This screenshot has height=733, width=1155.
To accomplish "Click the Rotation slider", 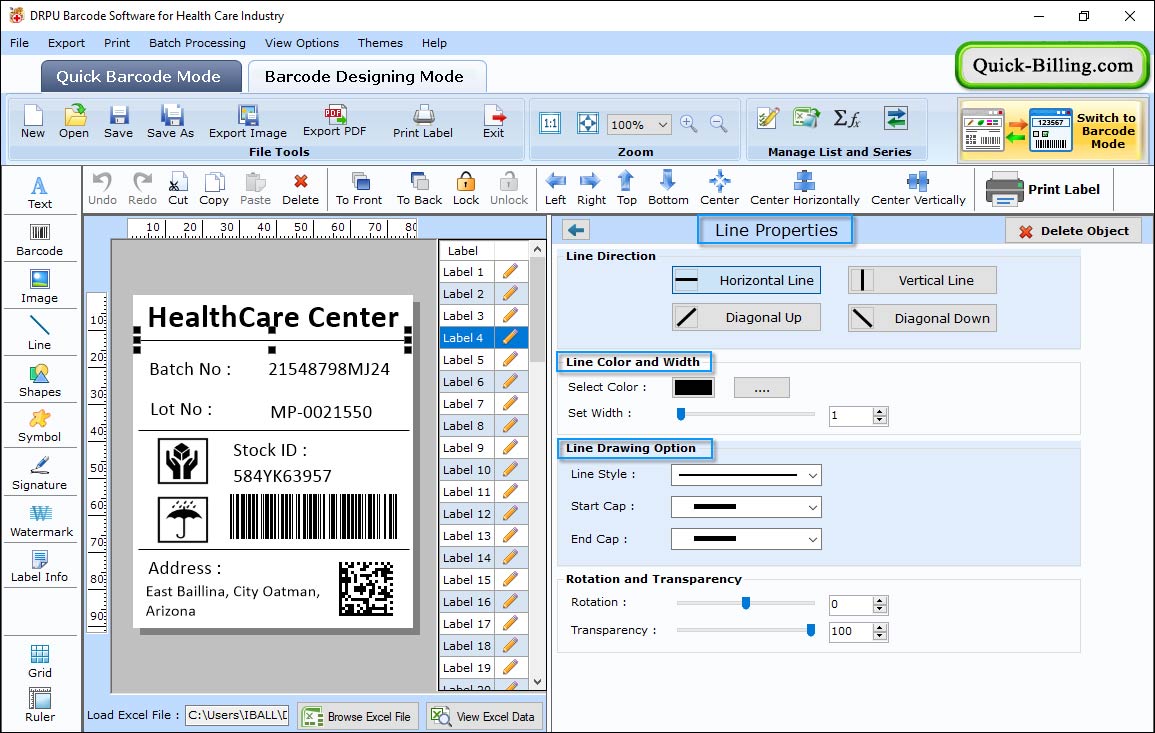I will [745, 603].
